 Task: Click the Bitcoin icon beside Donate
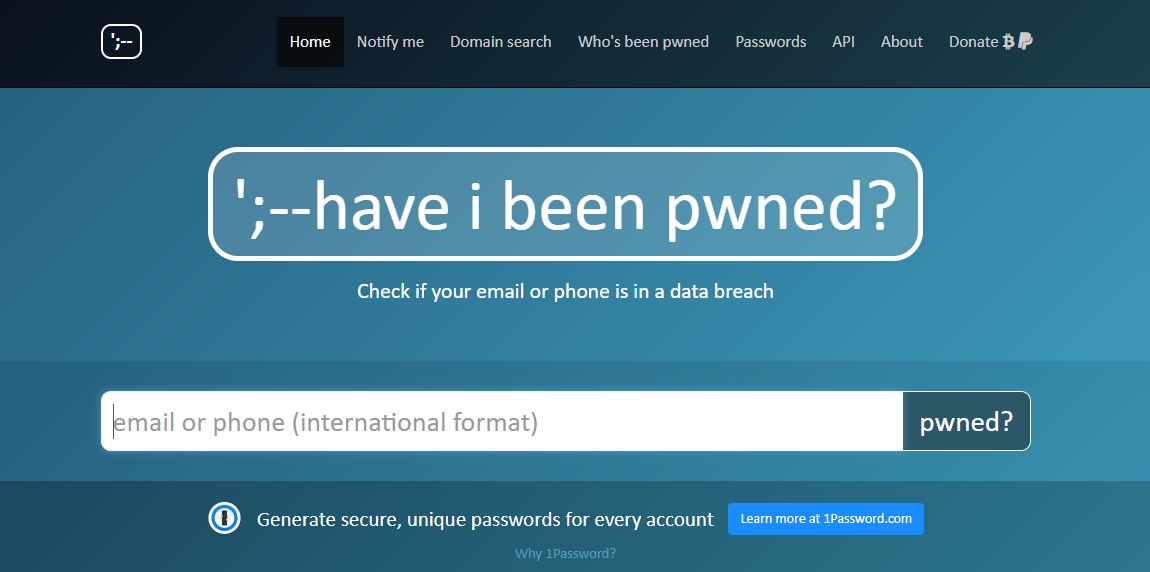(x=1008, y=42)
